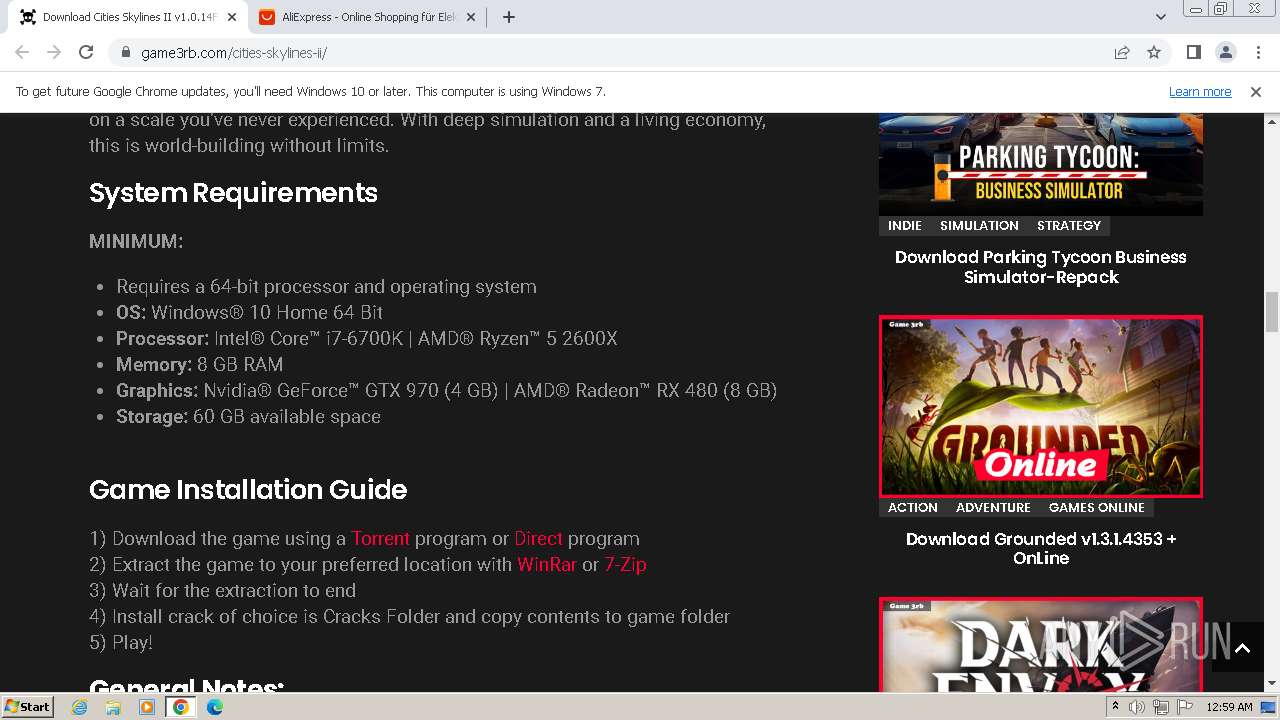This screenshot has height=720, width=1280.
Task: Click the System Requirements heading
Action: pos(233,193)
